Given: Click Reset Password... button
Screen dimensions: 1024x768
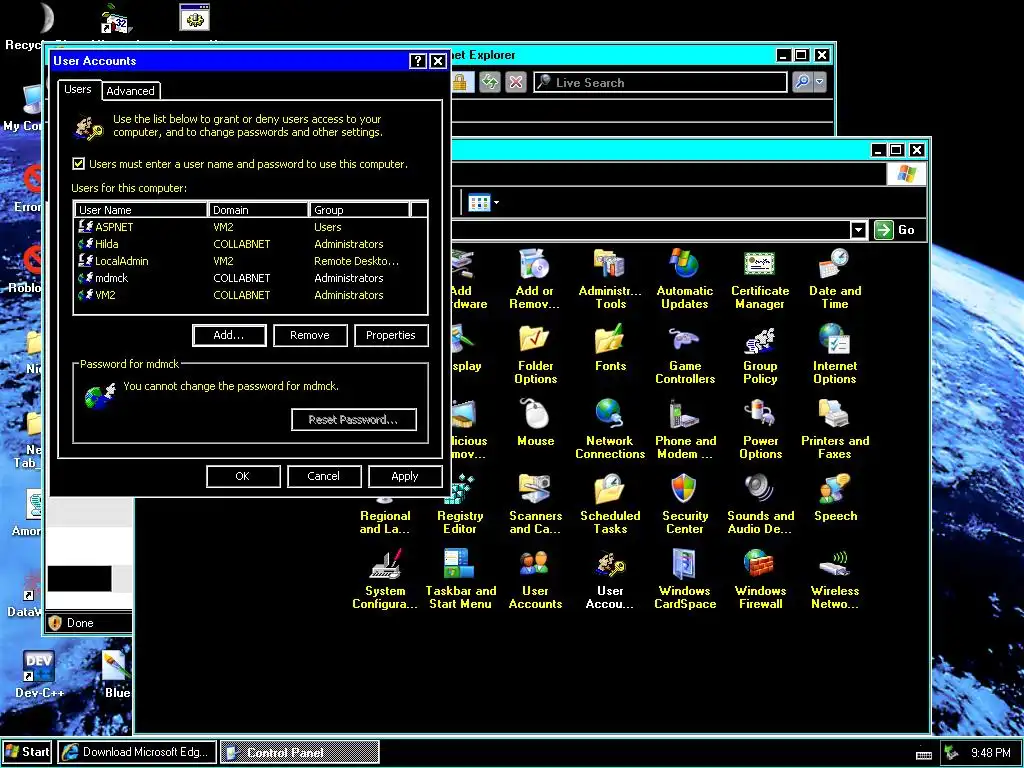Looking at the screenshot, I should coord(353,420).
